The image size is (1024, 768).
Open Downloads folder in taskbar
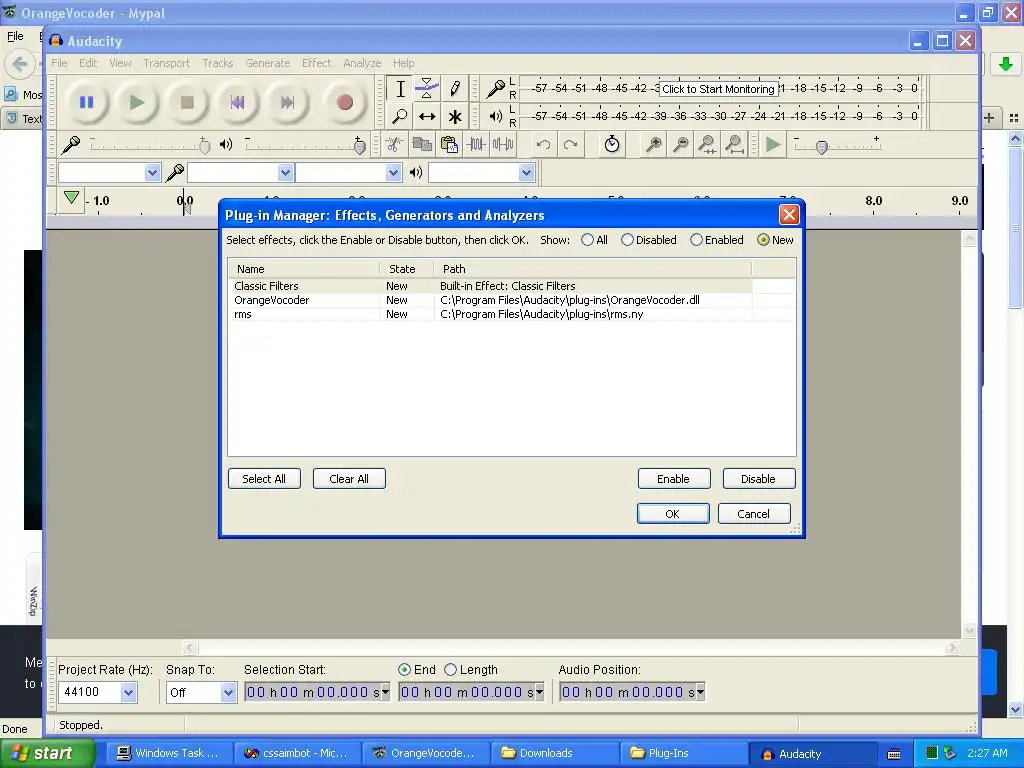tap(554, 753)
